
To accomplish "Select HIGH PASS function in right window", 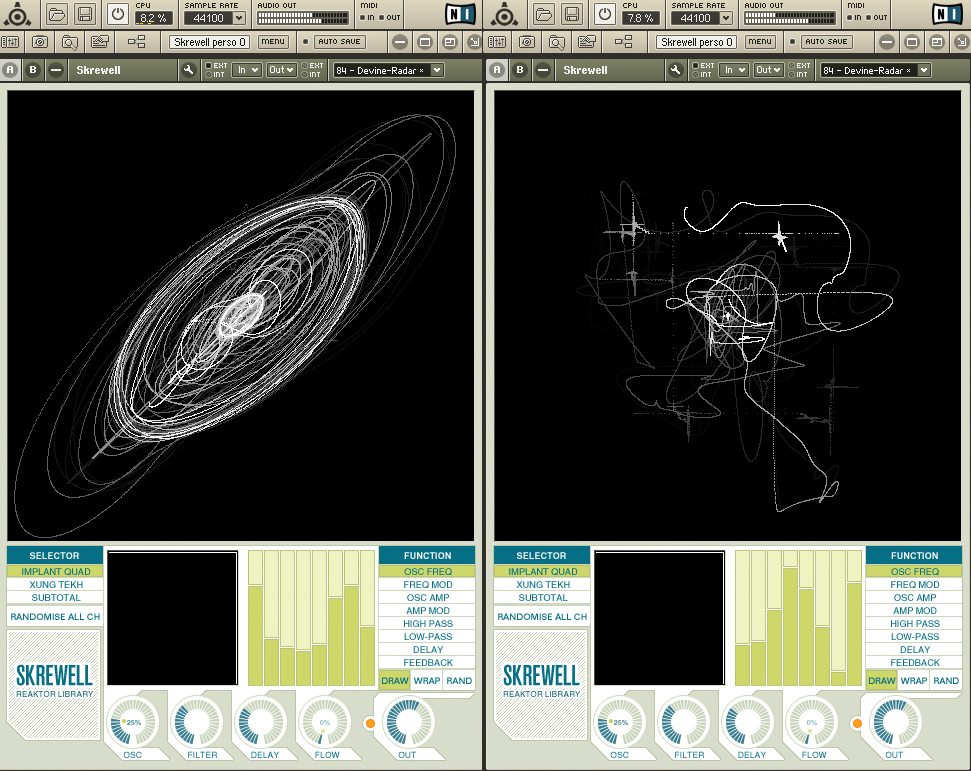I will [x=914, y=623].
